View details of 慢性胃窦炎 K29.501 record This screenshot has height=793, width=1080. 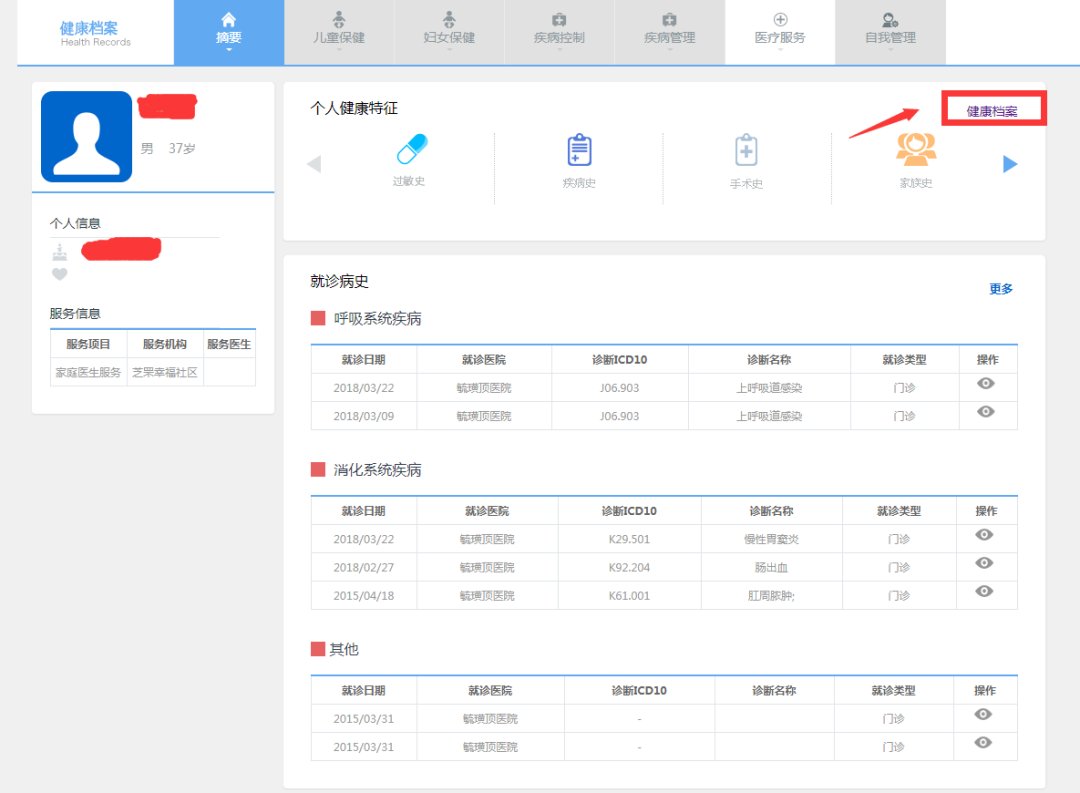984,535
